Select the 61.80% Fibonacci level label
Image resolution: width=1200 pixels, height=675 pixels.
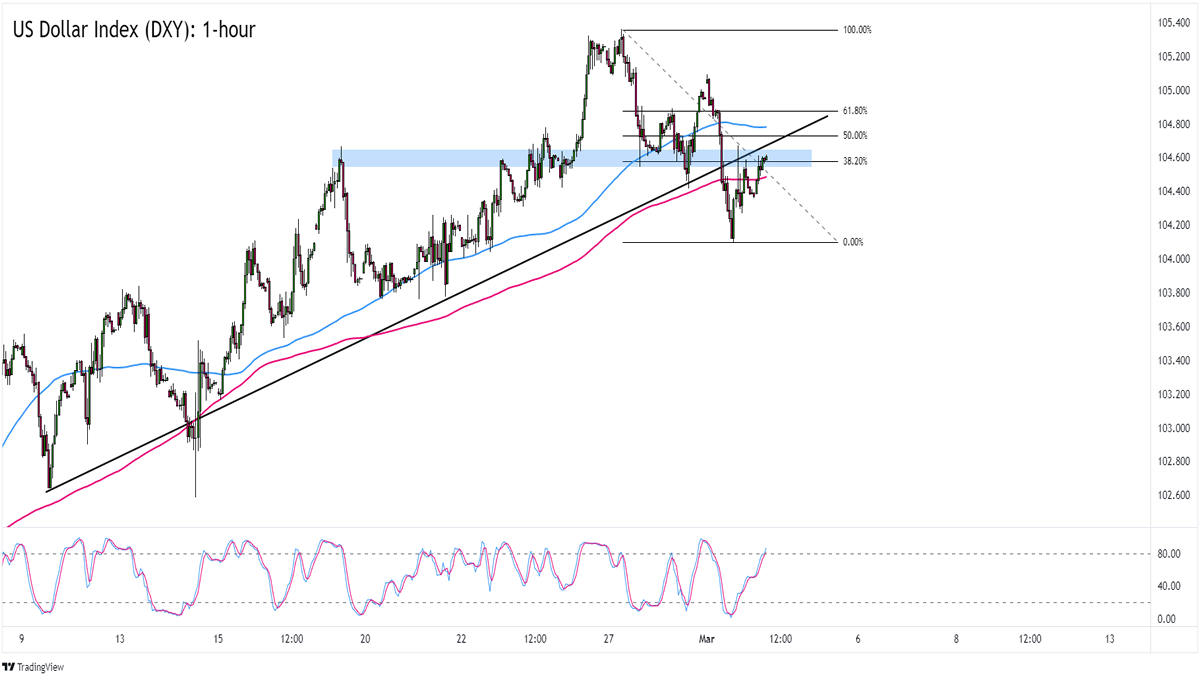tap(855, 110)
